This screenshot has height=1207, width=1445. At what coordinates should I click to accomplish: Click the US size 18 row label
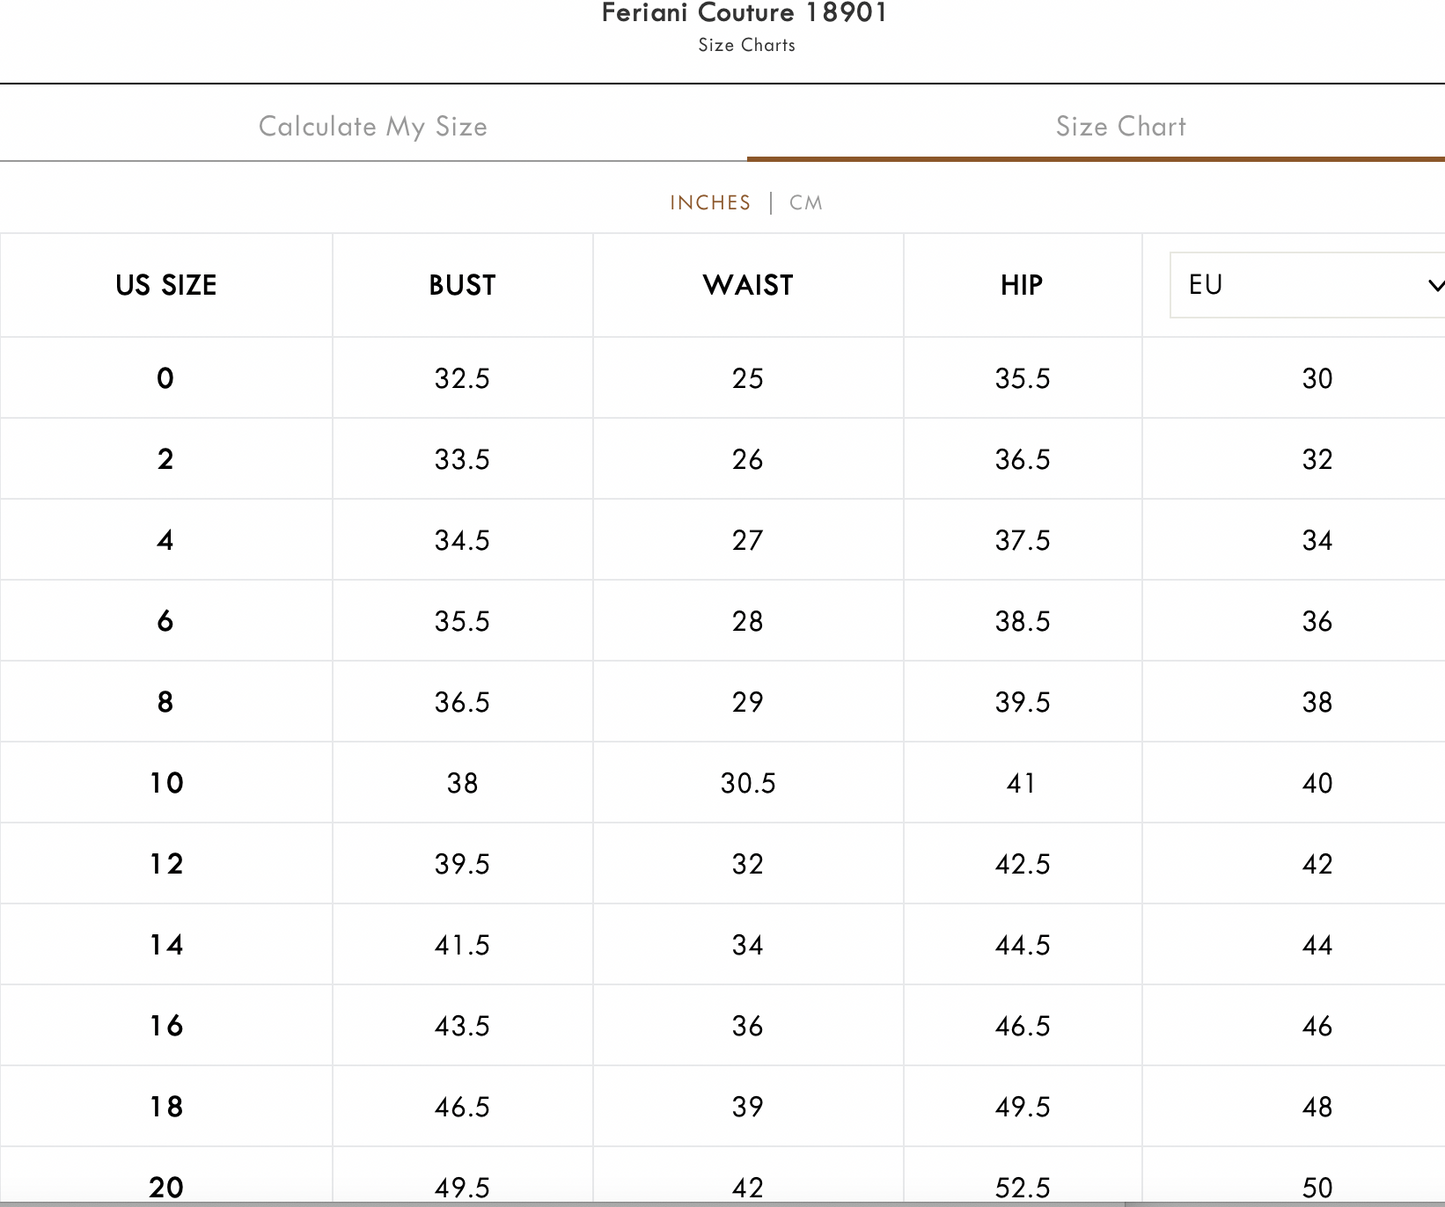166,1107
